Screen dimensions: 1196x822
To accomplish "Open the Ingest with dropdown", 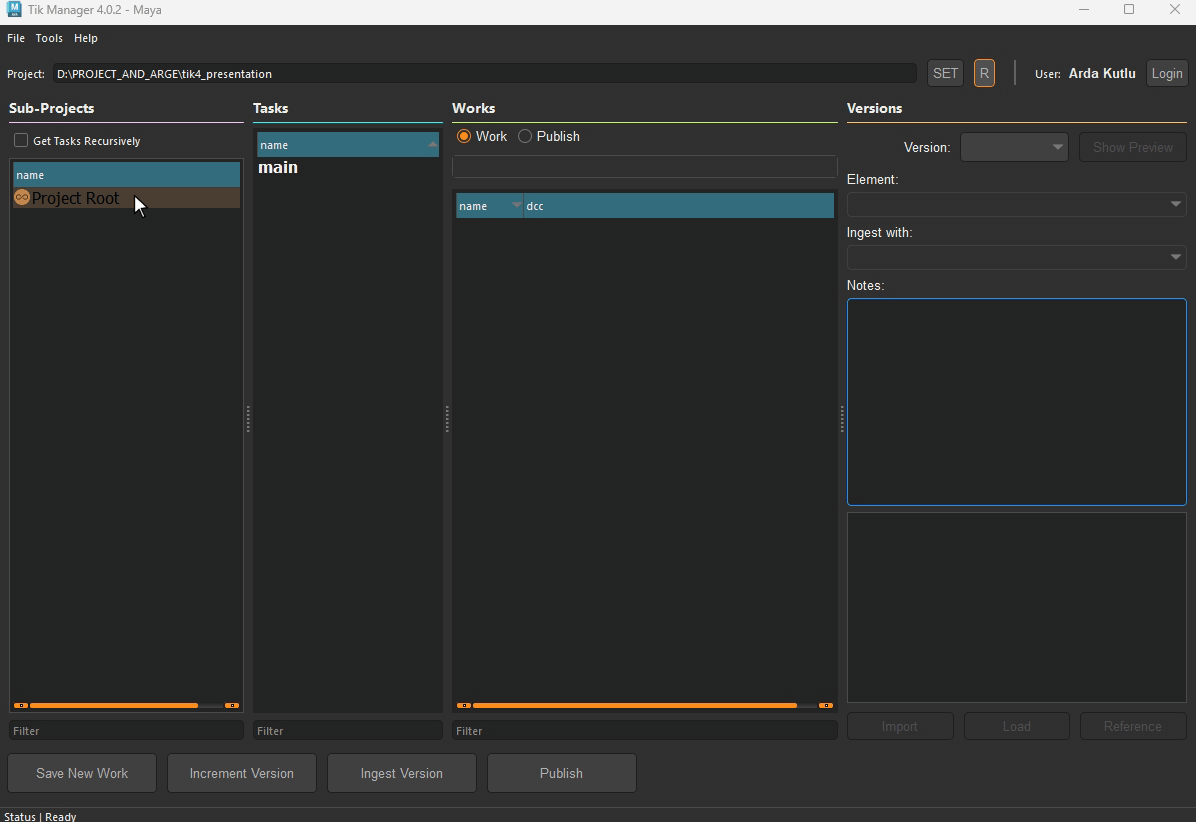I will [1016, 257].
